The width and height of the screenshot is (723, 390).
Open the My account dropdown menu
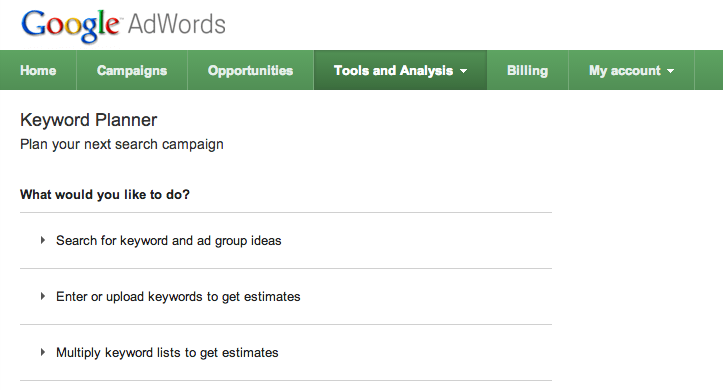(x=631, y=70)
